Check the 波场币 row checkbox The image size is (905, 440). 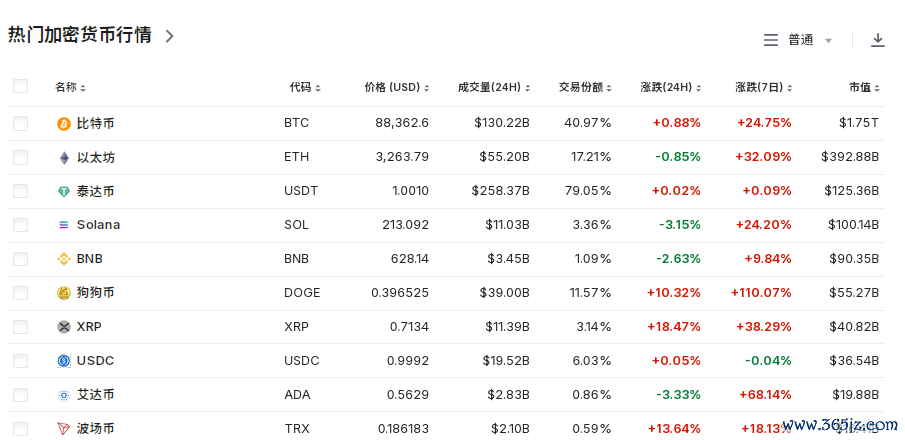pos(20,428)
